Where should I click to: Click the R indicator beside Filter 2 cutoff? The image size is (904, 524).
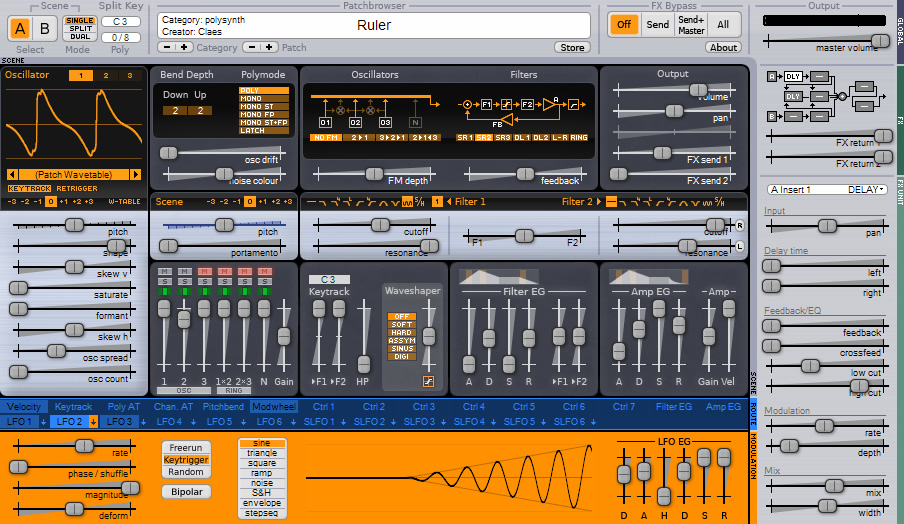click(739, 225)
